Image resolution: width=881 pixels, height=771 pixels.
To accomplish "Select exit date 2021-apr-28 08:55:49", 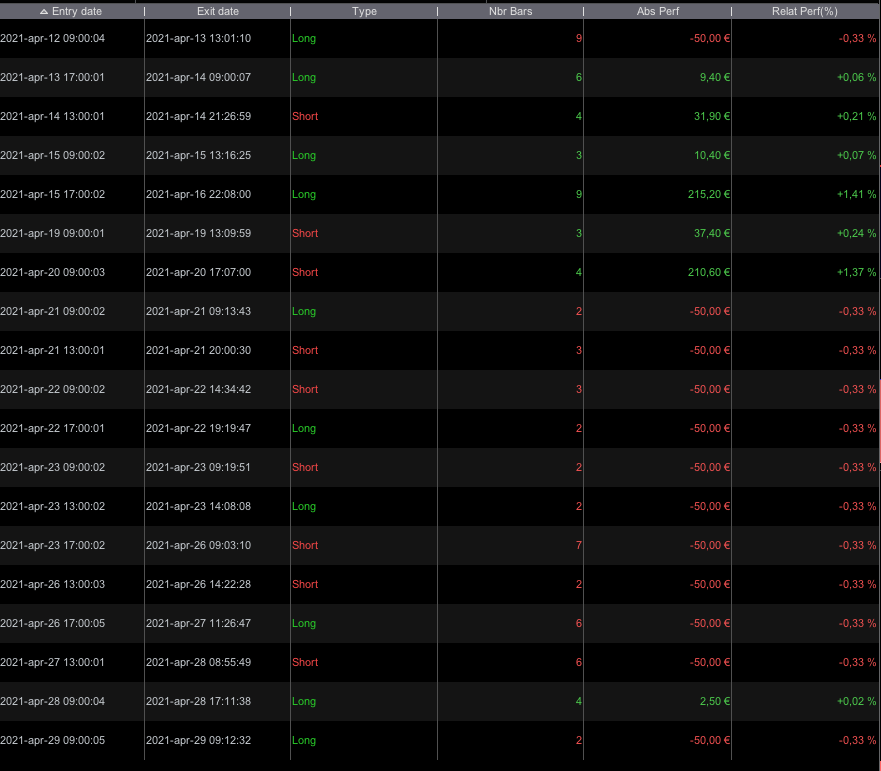I will 198,663.
